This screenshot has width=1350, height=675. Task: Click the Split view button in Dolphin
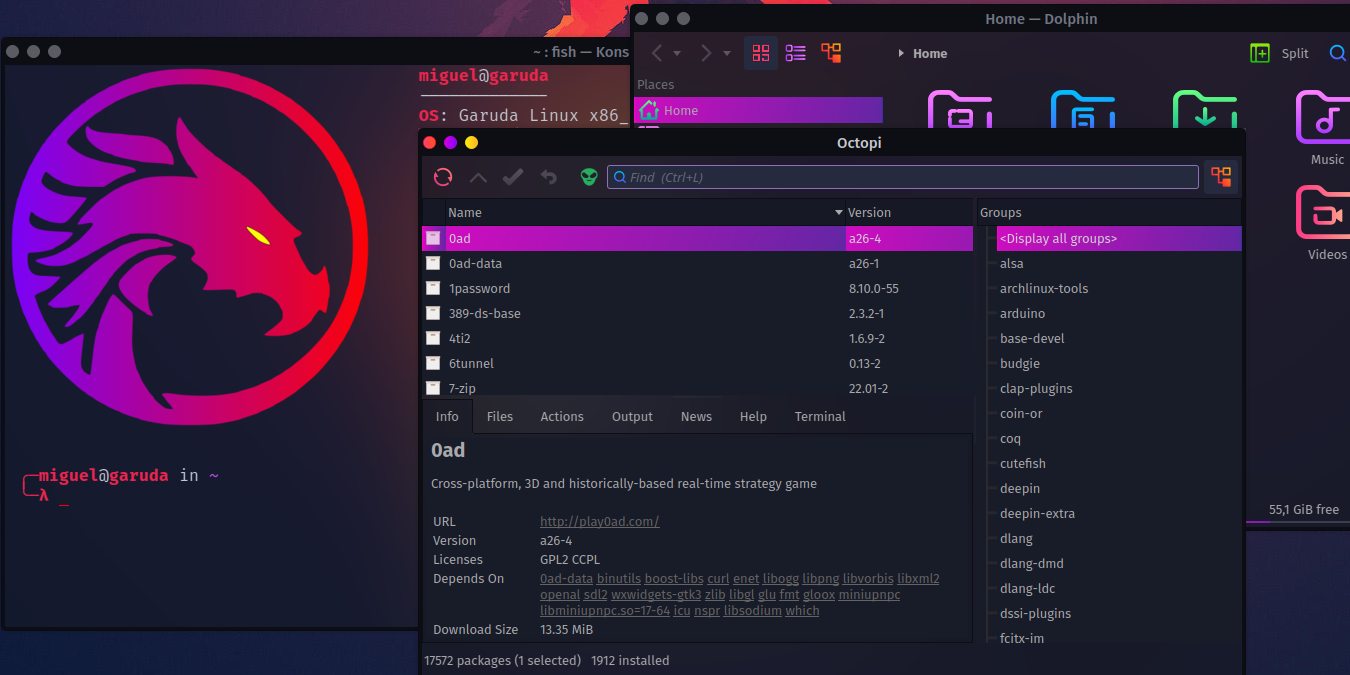pos(1278,52)
